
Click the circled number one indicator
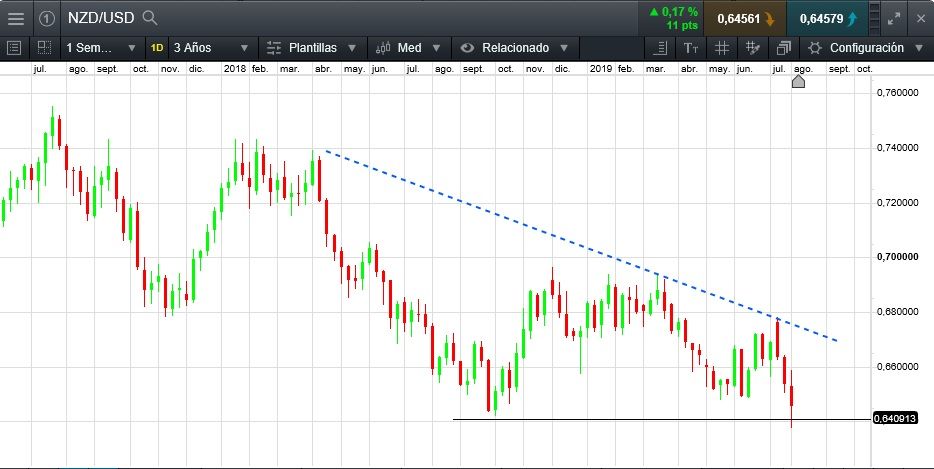coord(46,18)
